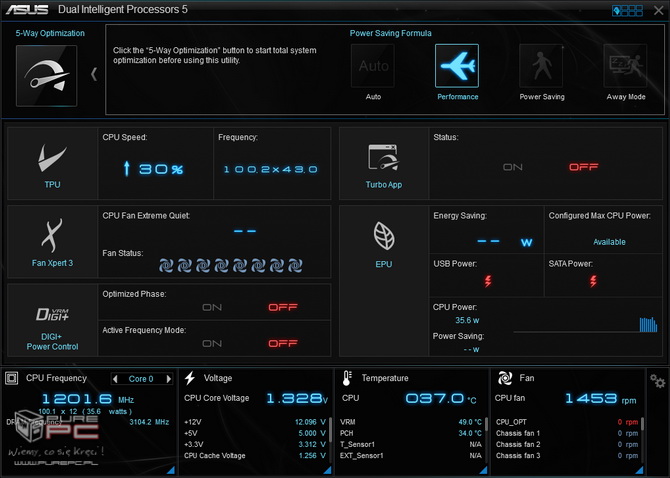670x478 pixels.
Task: Click the Temperature list scrollbar
Action: coord(486,438)
